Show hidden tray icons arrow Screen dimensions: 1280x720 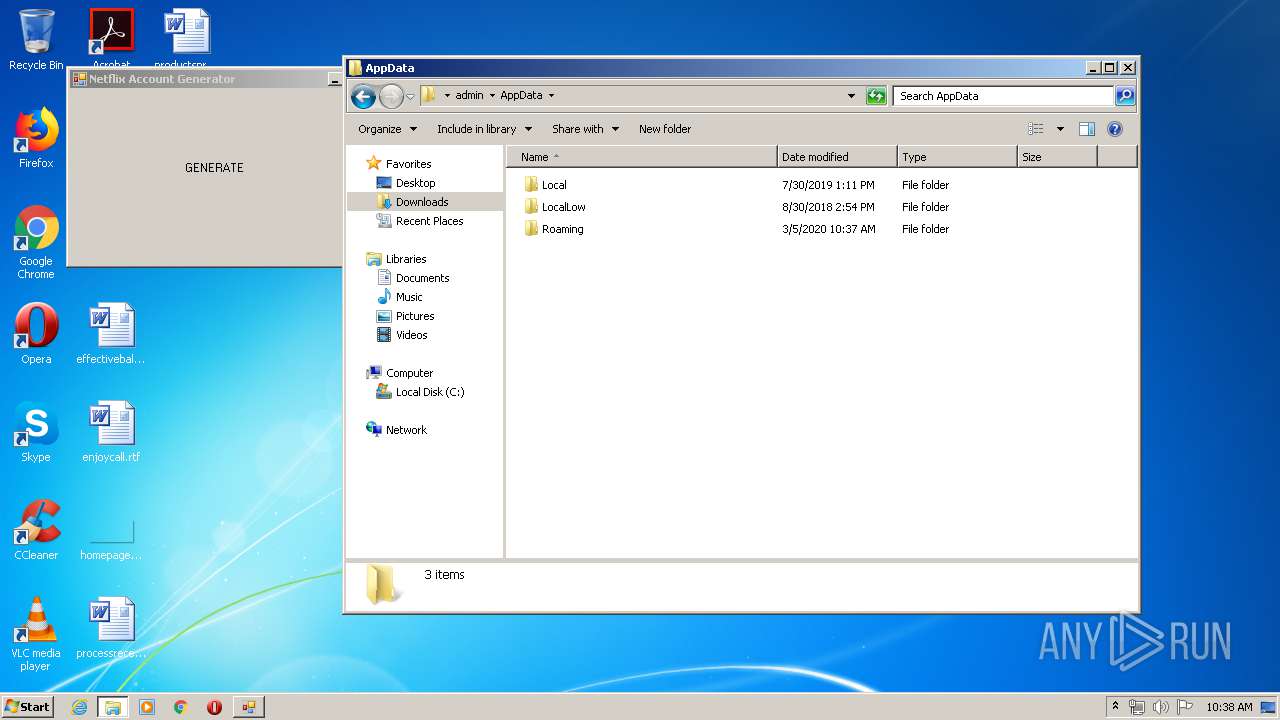(1115, 706)
